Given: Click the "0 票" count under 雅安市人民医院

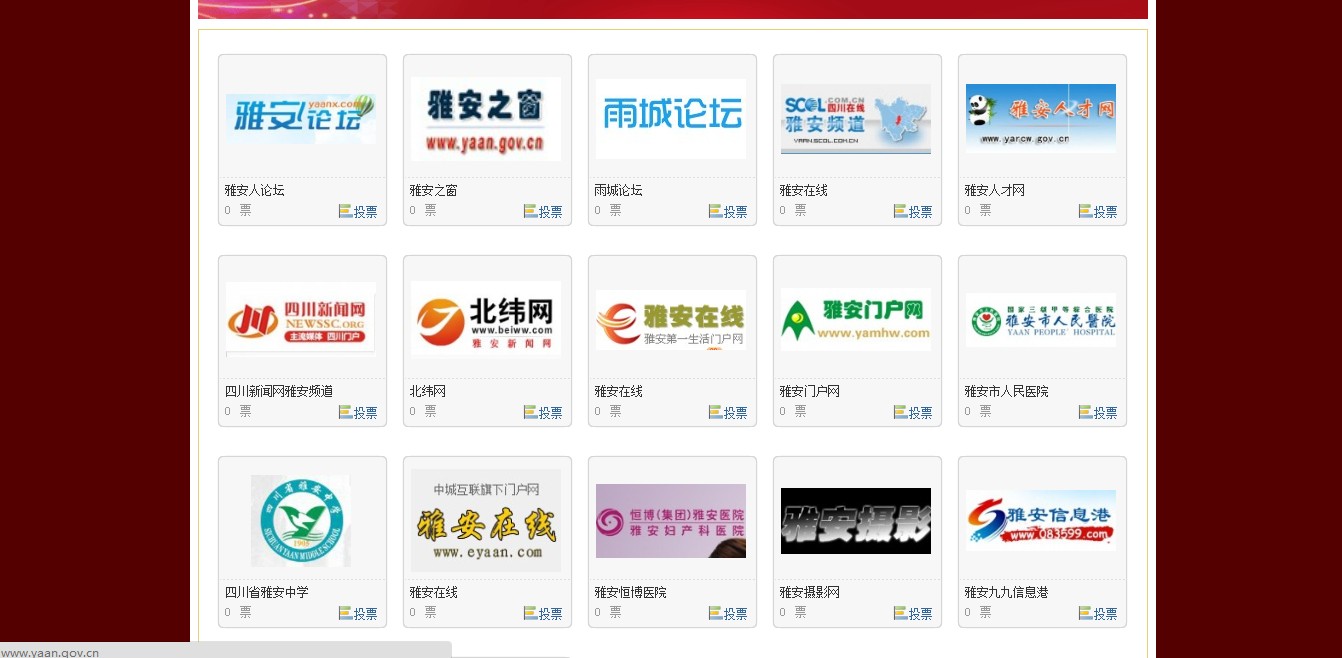Looking at the screenshot, I should click(978, 411).
